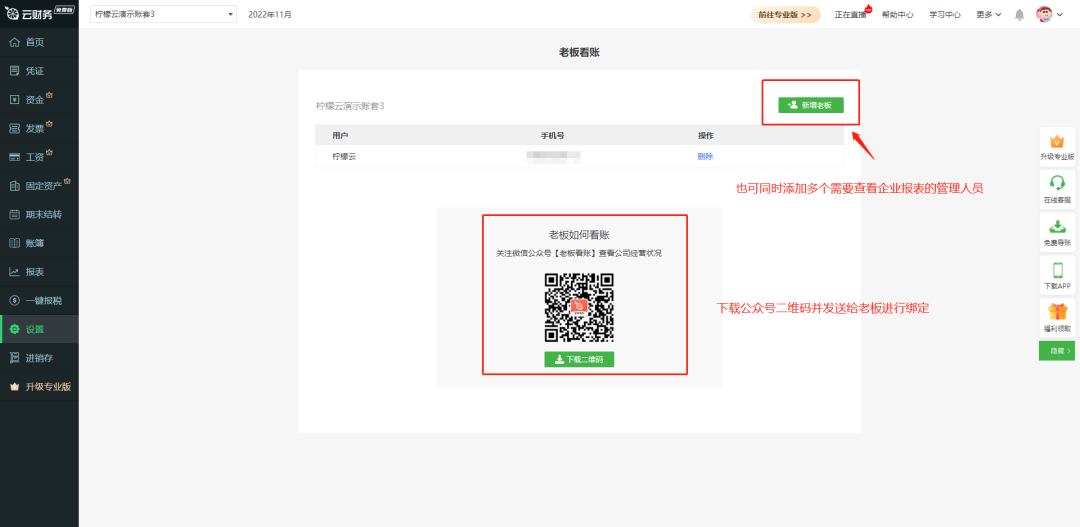Click the phone 下载APP icon
Screen dimensions: 1080x527
pyautogui.click(x=1057, y=269)
